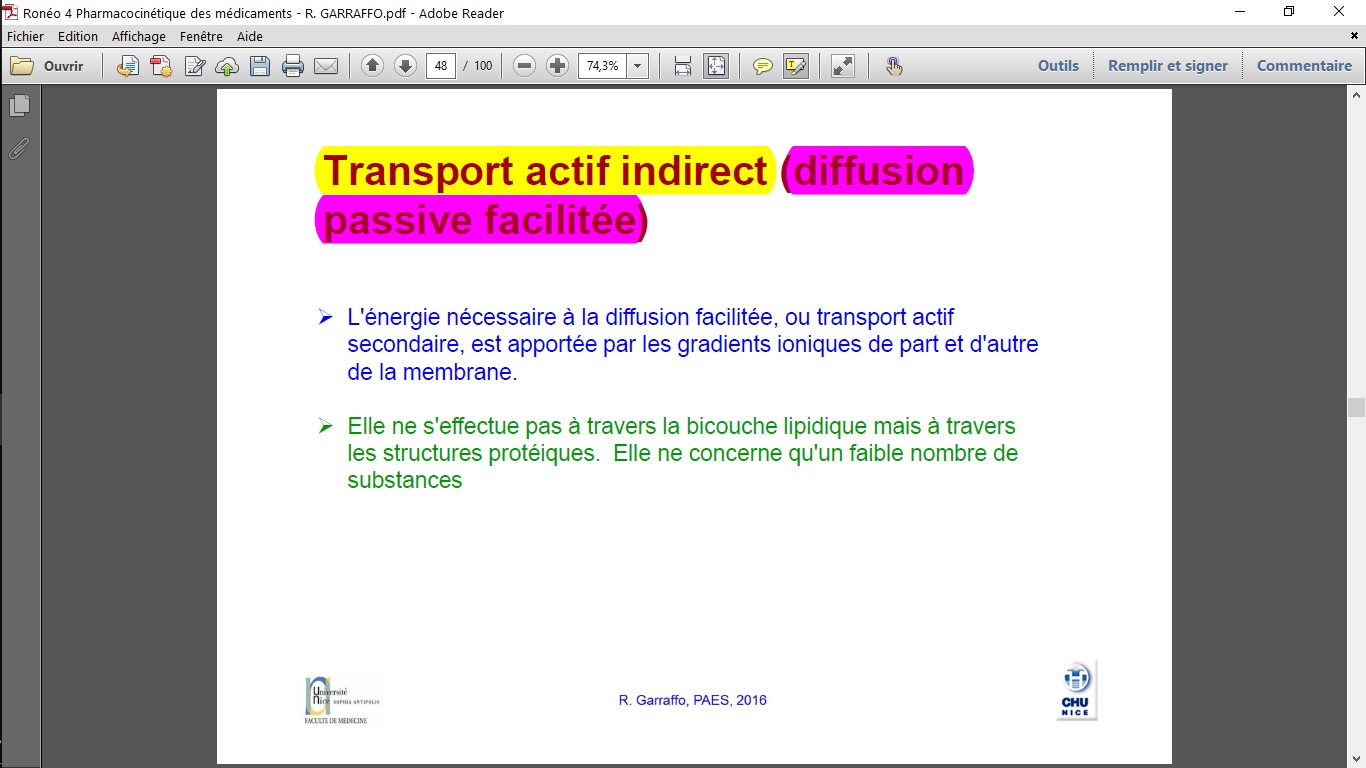Screen dimensions: 1366x768
Task: Expand the Commentaire pane
Action: [1304, 66]
